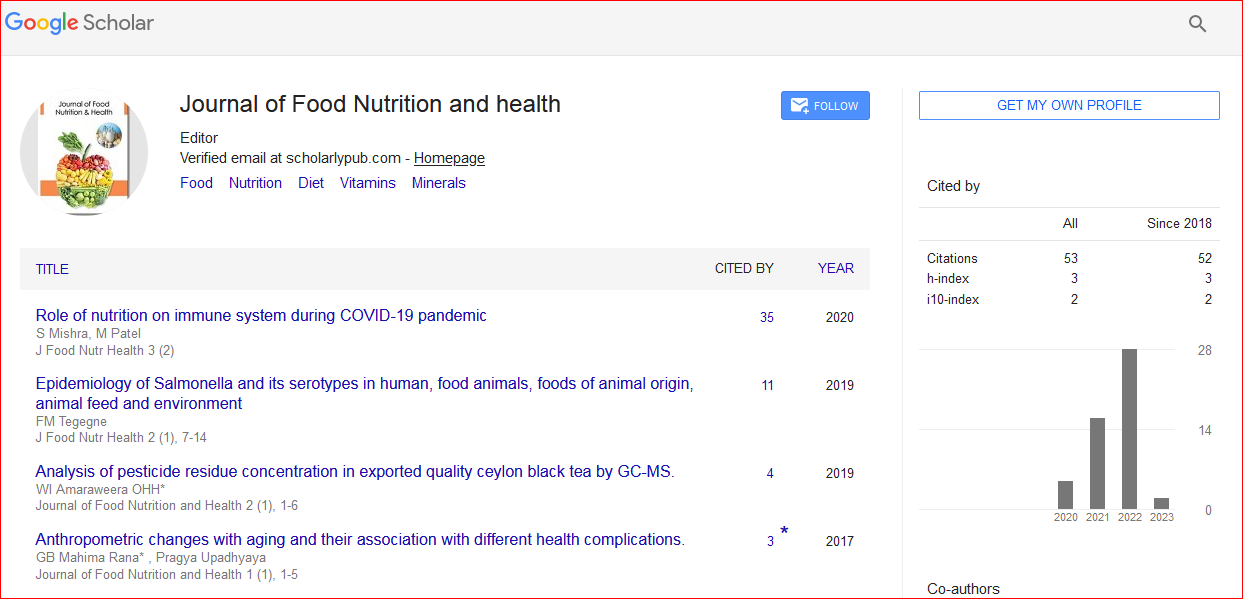Click Get My Own Profile button
1243x599 pixels.
coord(1068,105)
